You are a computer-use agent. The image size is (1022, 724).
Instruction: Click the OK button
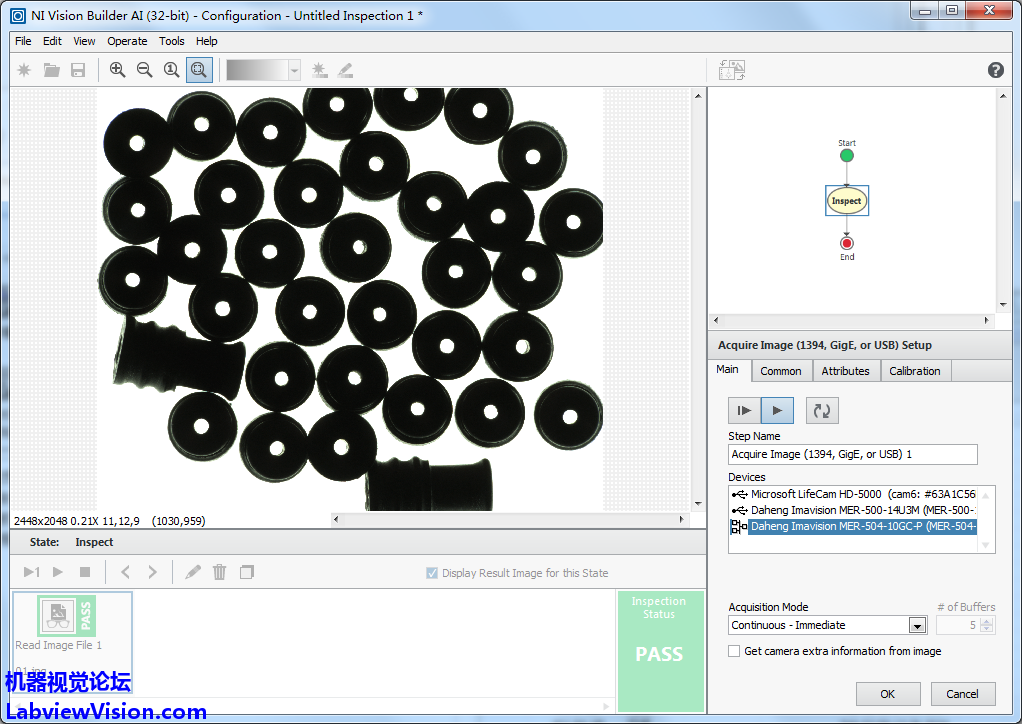point(887,694)
